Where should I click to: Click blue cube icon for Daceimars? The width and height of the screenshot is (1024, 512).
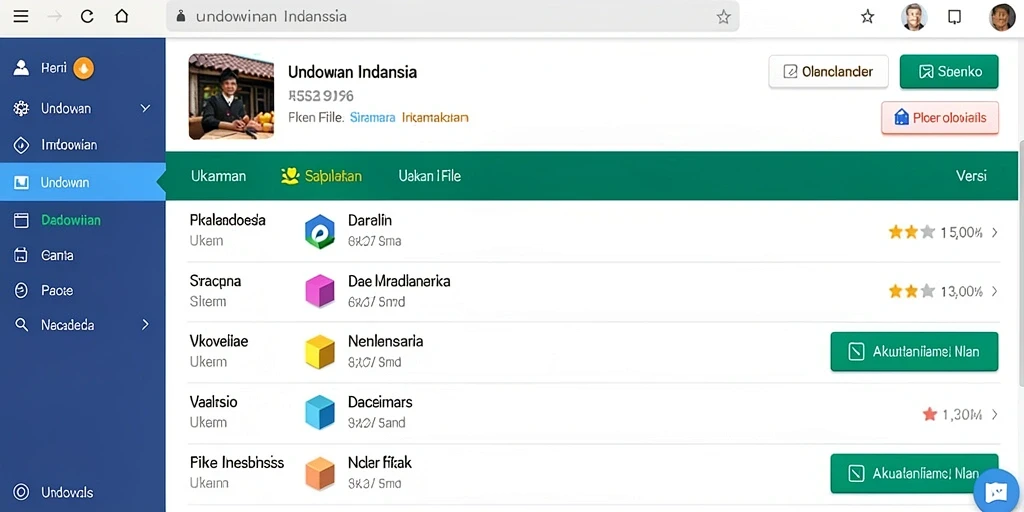(320, 413)
